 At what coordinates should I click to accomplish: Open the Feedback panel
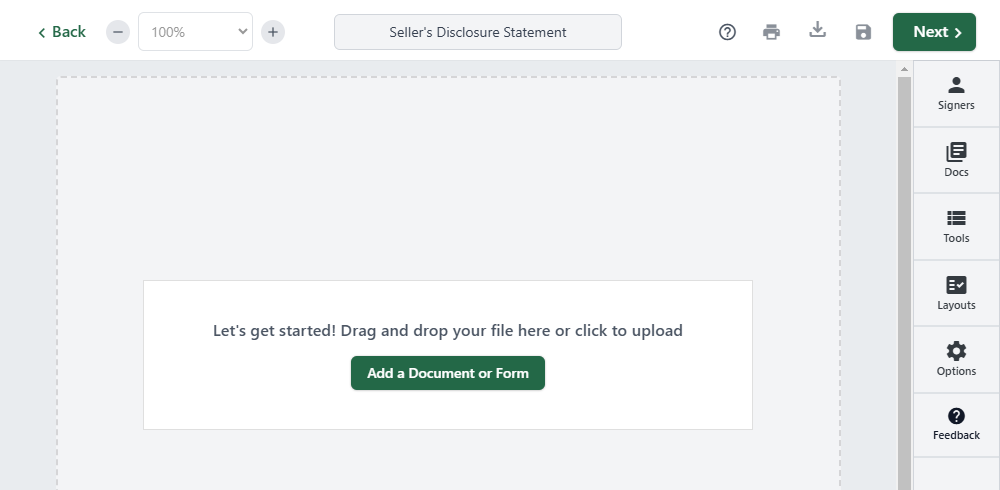[x=956, y=424]
